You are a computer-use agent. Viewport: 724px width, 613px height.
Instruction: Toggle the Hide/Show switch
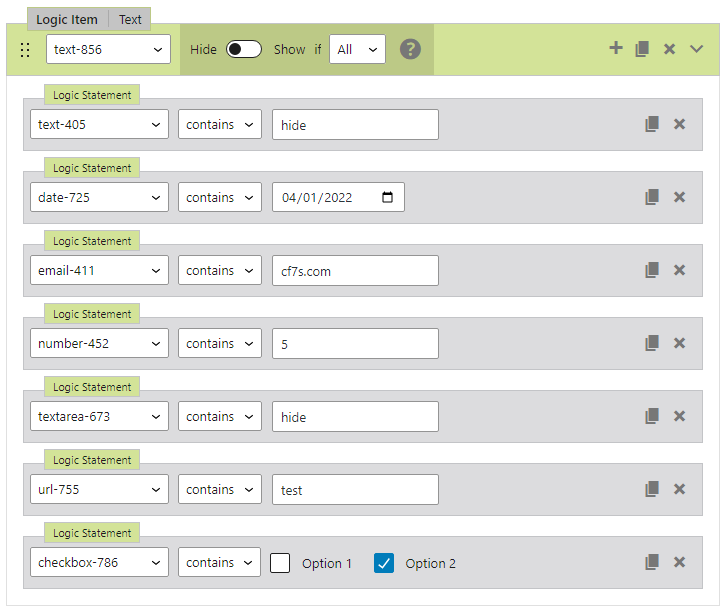click(244, 49)
